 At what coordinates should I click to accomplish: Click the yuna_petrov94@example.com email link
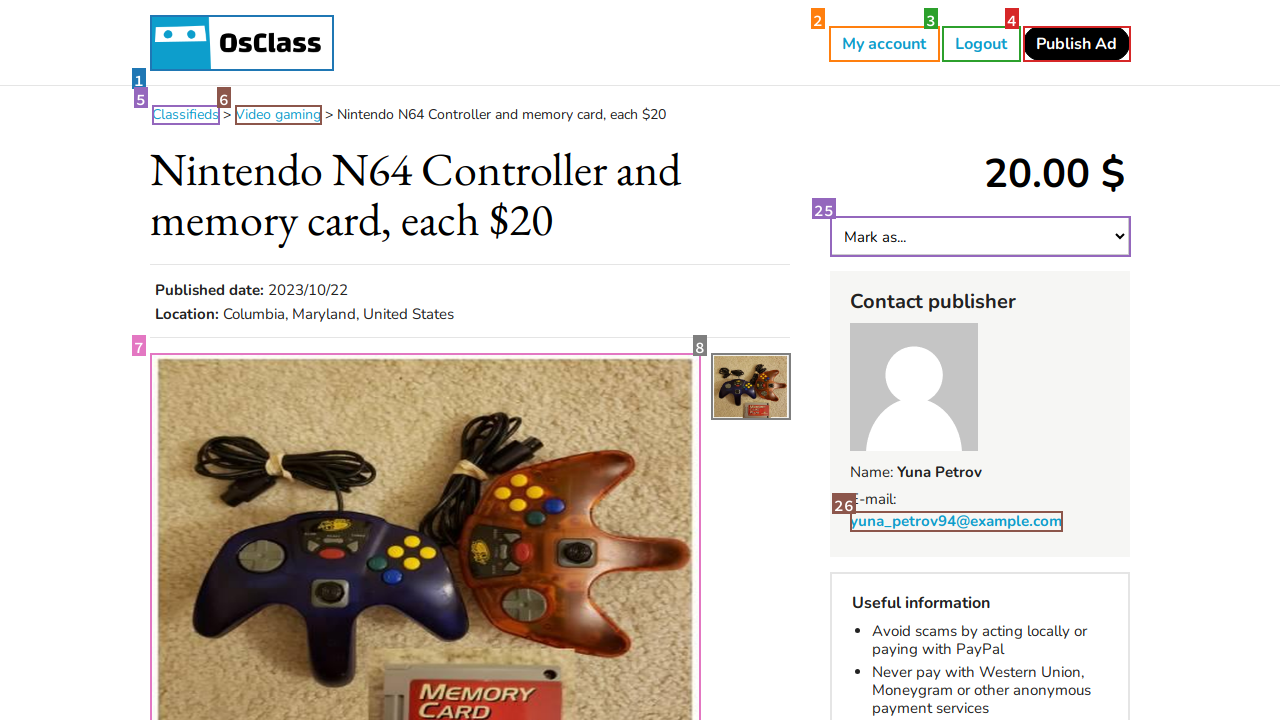pos(956,521)
